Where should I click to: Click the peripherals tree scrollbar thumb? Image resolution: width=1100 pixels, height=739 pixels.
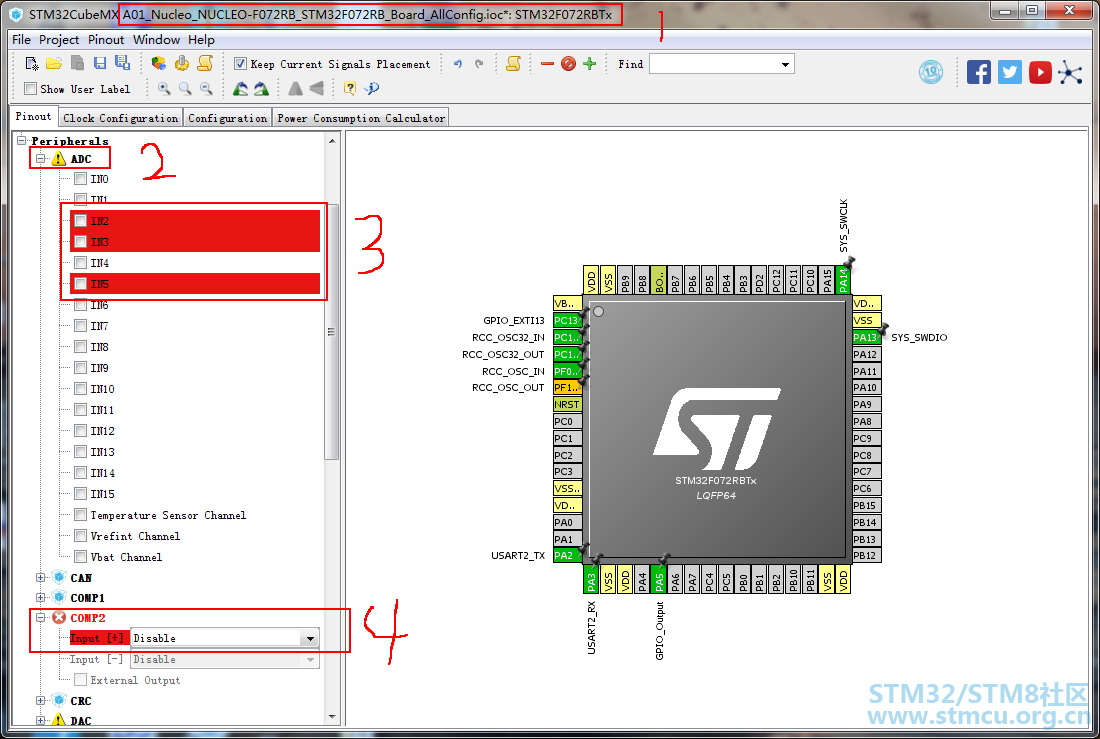[x=332, y=331]
